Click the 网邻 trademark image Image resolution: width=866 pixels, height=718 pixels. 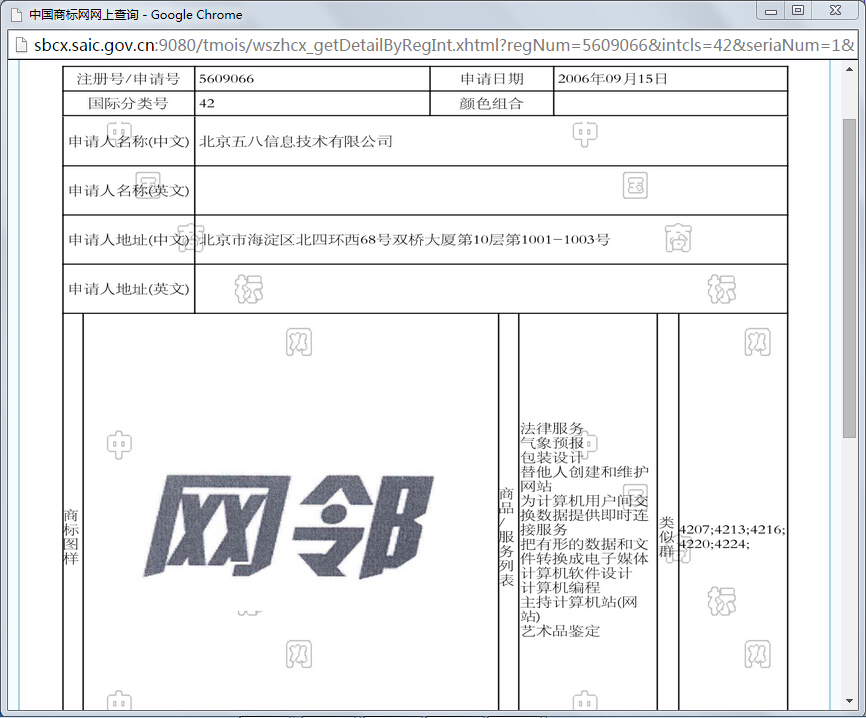pos(288,526)
